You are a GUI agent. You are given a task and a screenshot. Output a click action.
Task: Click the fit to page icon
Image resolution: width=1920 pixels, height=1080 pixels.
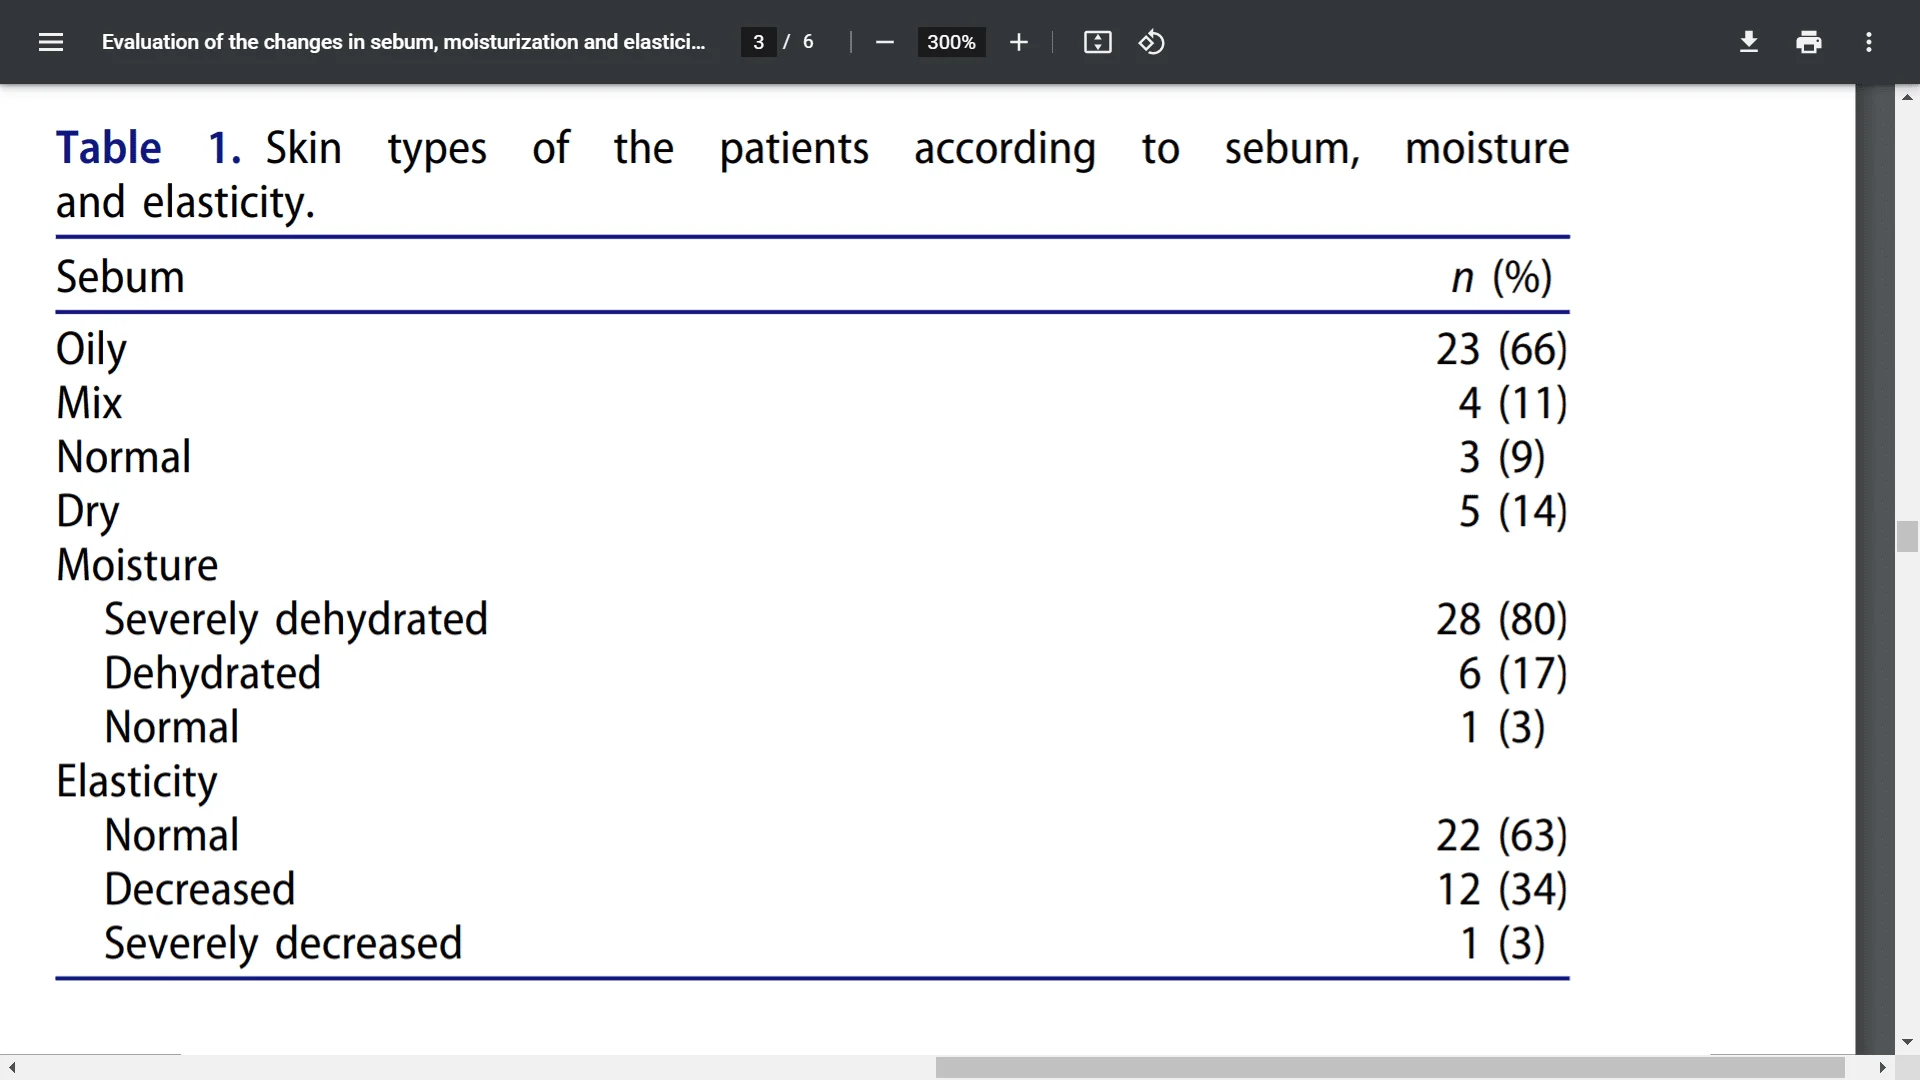click(x=1096, y=42)
